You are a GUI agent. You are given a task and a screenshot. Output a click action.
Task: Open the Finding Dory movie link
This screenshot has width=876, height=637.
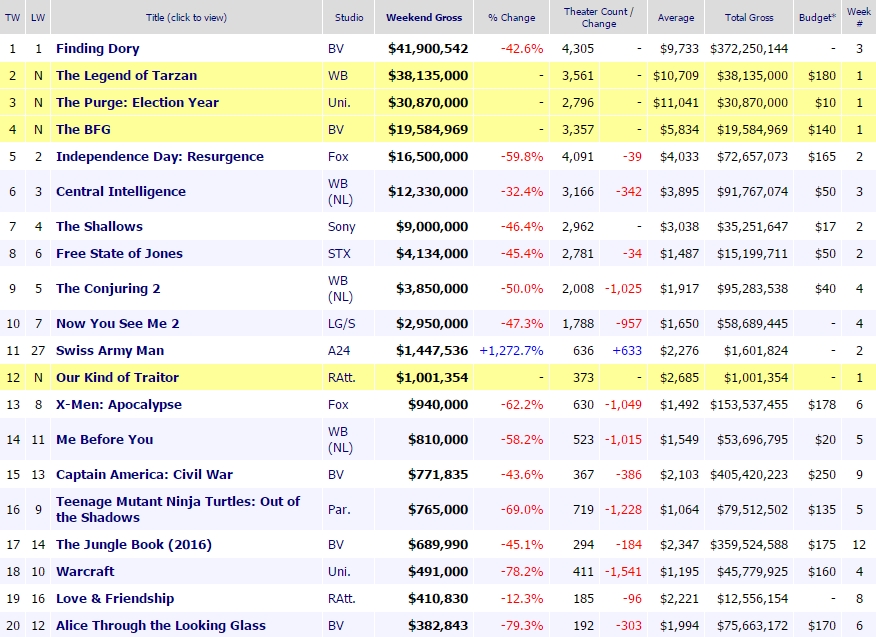pyautogui.click(x=98, y=49)
